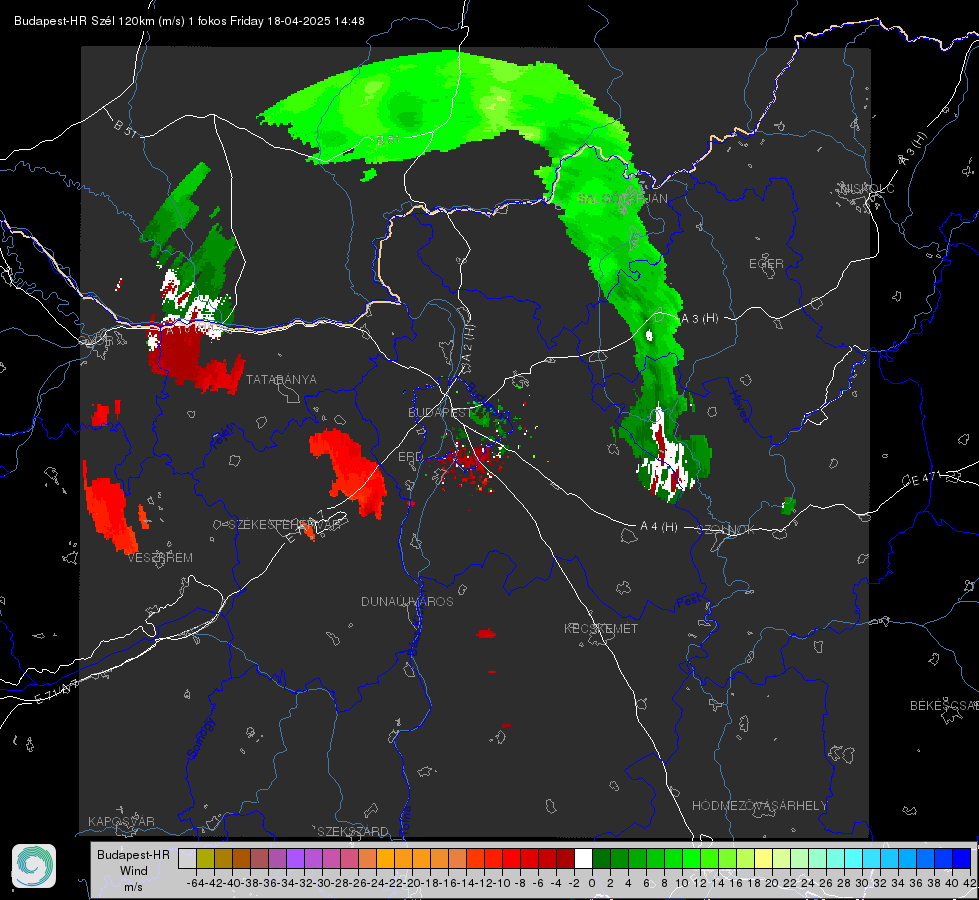
Task: Pick the dark red swatch between -4 and -2
Action: click(x=565, y=858)
